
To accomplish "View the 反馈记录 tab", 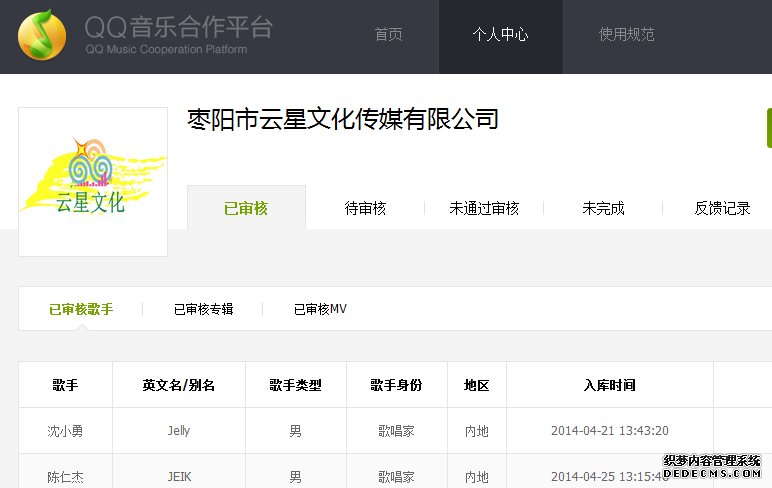I will 722,208.
